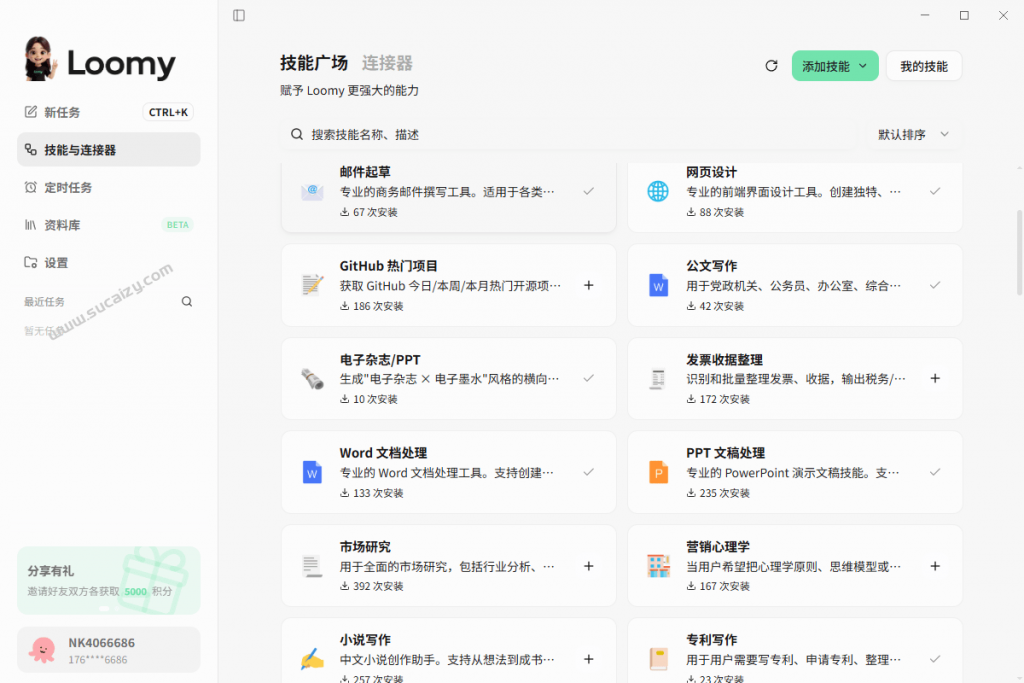
Task: Click the 网页设计 card title
Action: pyautogui.click(x=711, y=172)
